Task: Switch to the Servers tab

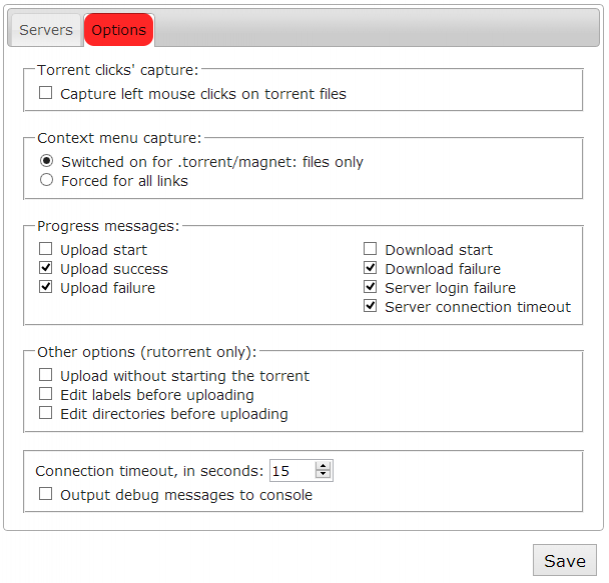Action: tap(46, 30)
